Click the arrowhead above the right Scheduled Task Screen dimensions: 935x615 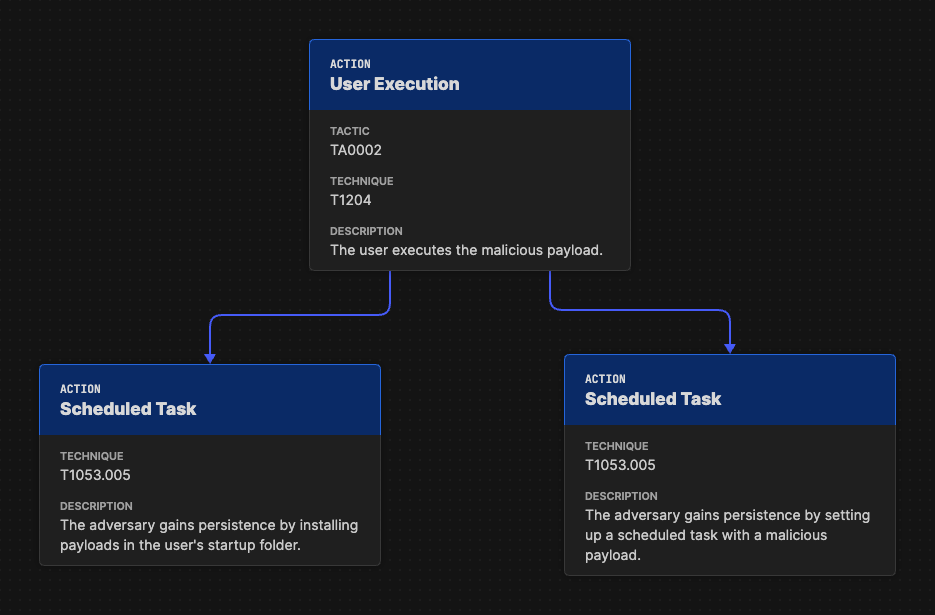point(731,345)
